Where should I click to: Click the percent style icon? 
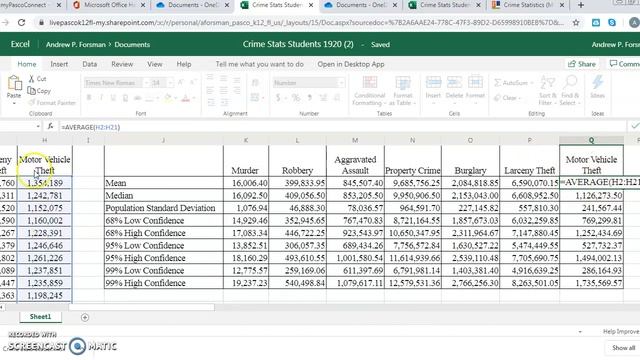point(296,98)
